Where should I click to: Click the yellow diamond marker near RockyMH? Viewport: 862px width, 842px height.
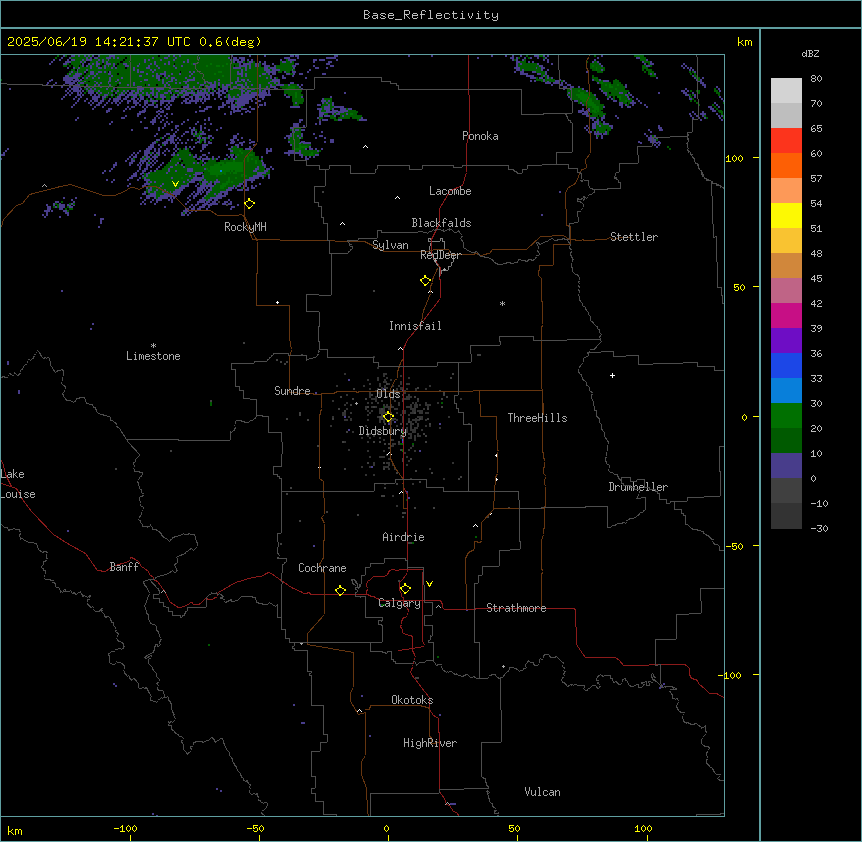(250, 204)
